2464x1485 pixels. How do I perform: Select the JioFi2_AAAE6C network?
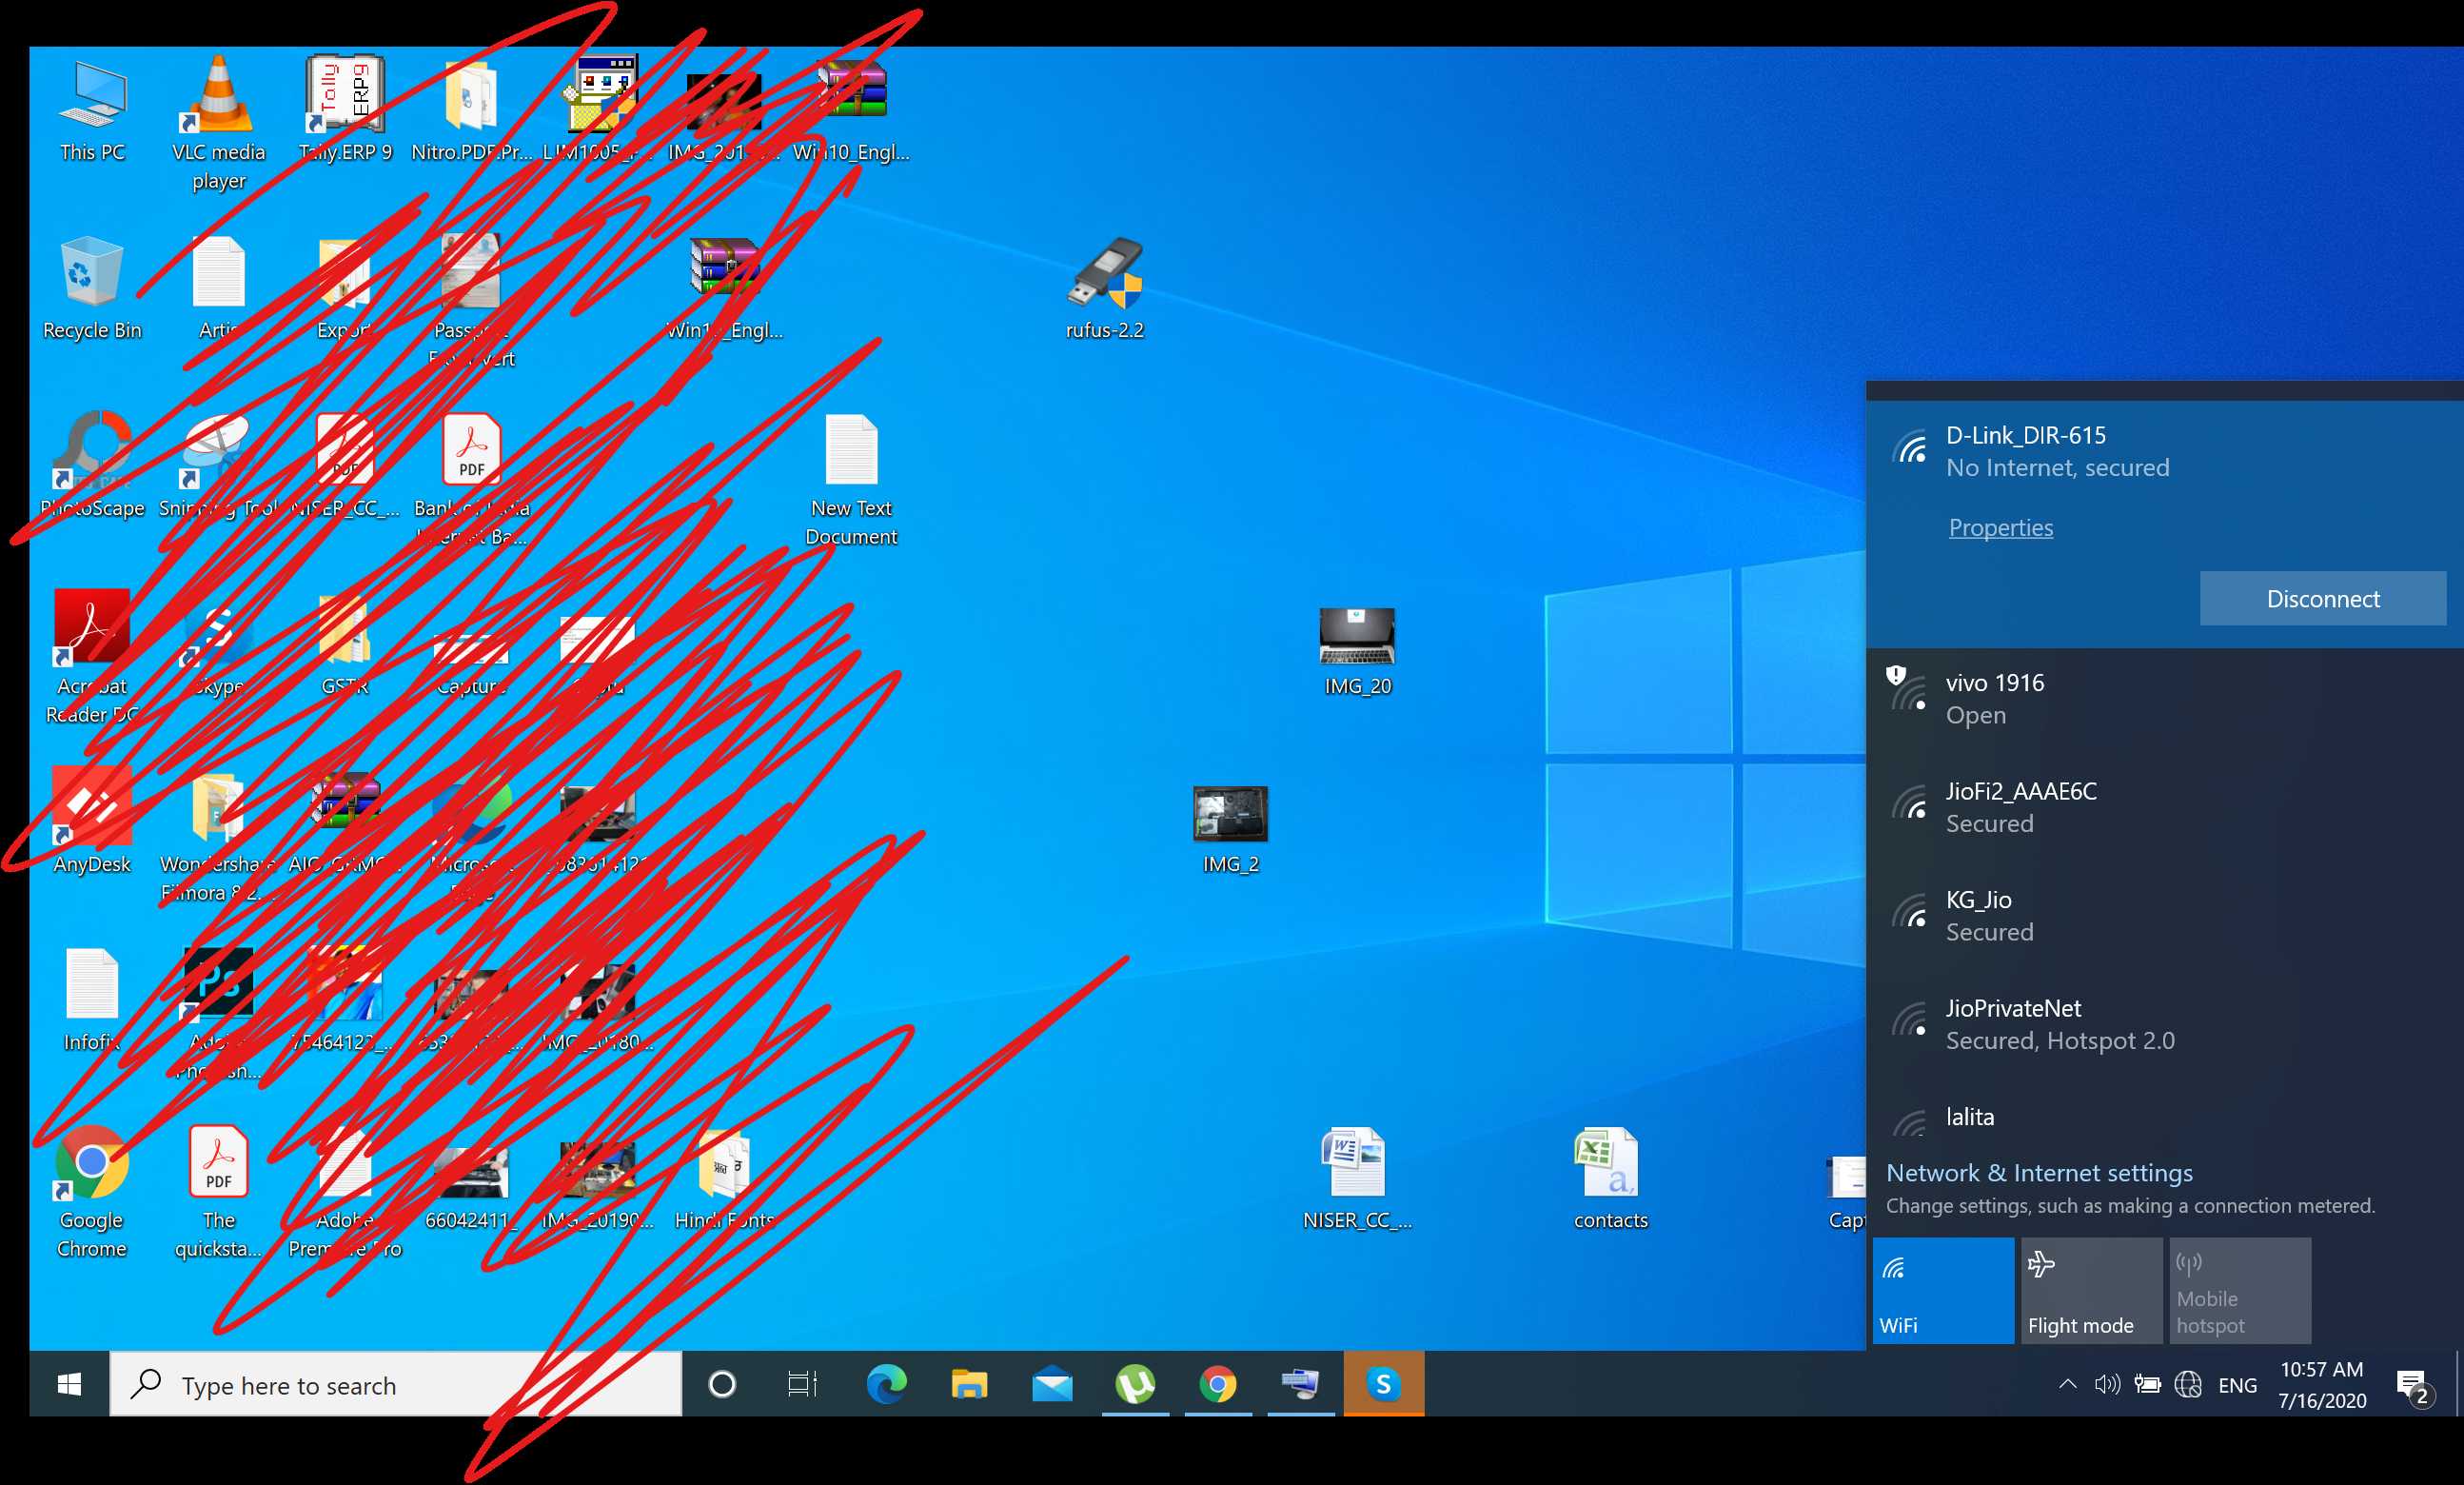pos(2165,807)
